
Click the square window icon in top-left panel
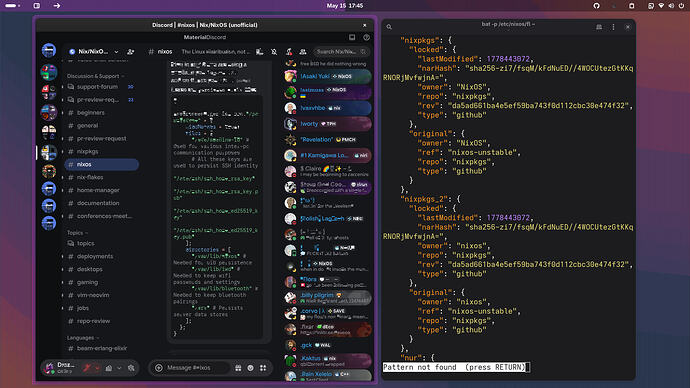tap(37, 6)
